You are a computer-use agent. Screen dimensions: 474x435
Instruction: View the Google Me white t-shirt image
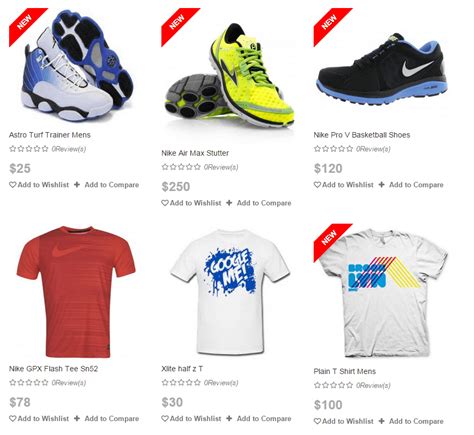pyautogui.click(x=230, y=292)
